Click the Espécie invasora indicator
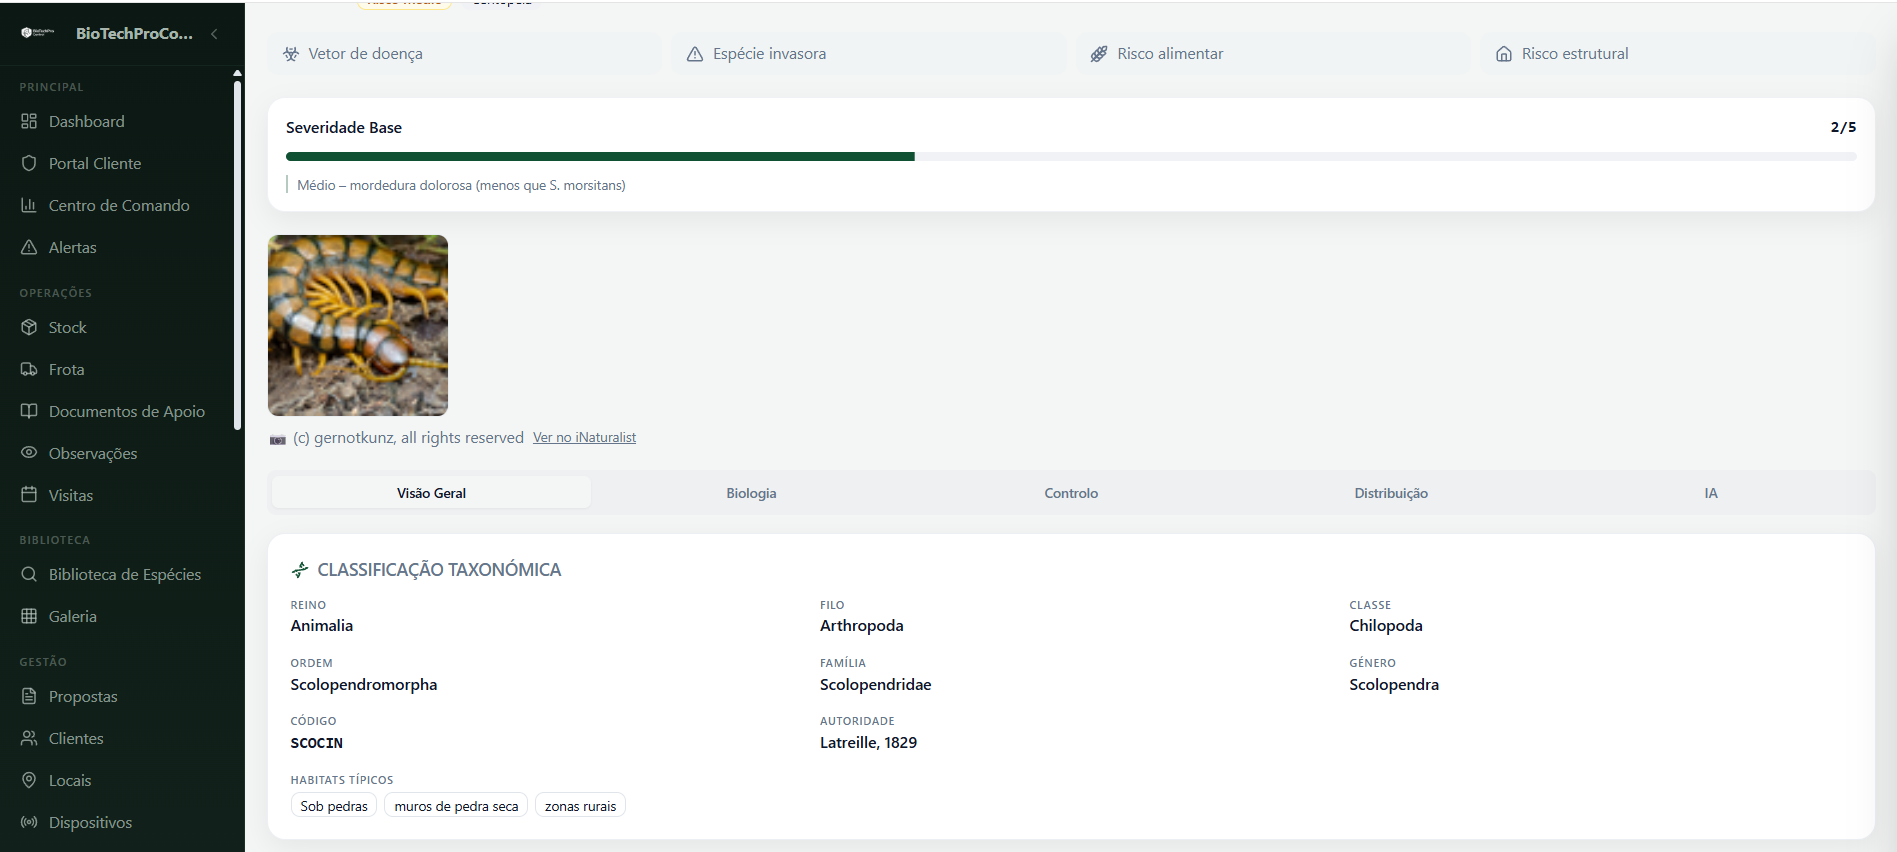The height and width of the screenshot is (852, 1897). [869, 54]
